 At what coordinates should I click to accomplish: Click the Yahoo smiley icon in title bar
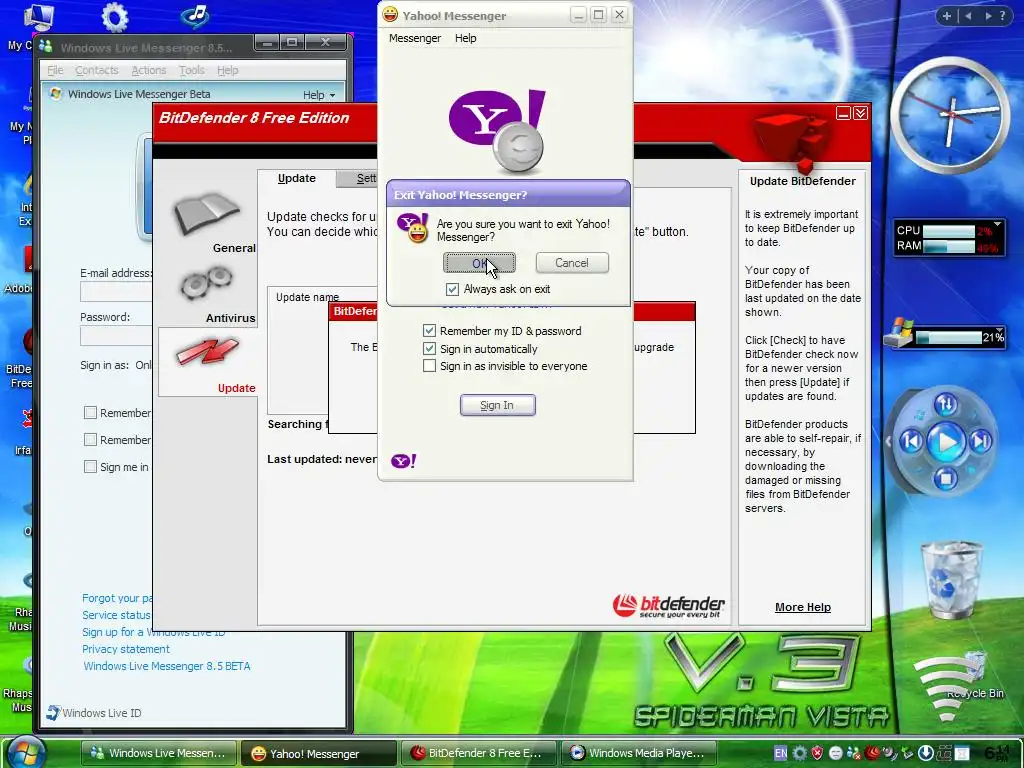point(390,14)
